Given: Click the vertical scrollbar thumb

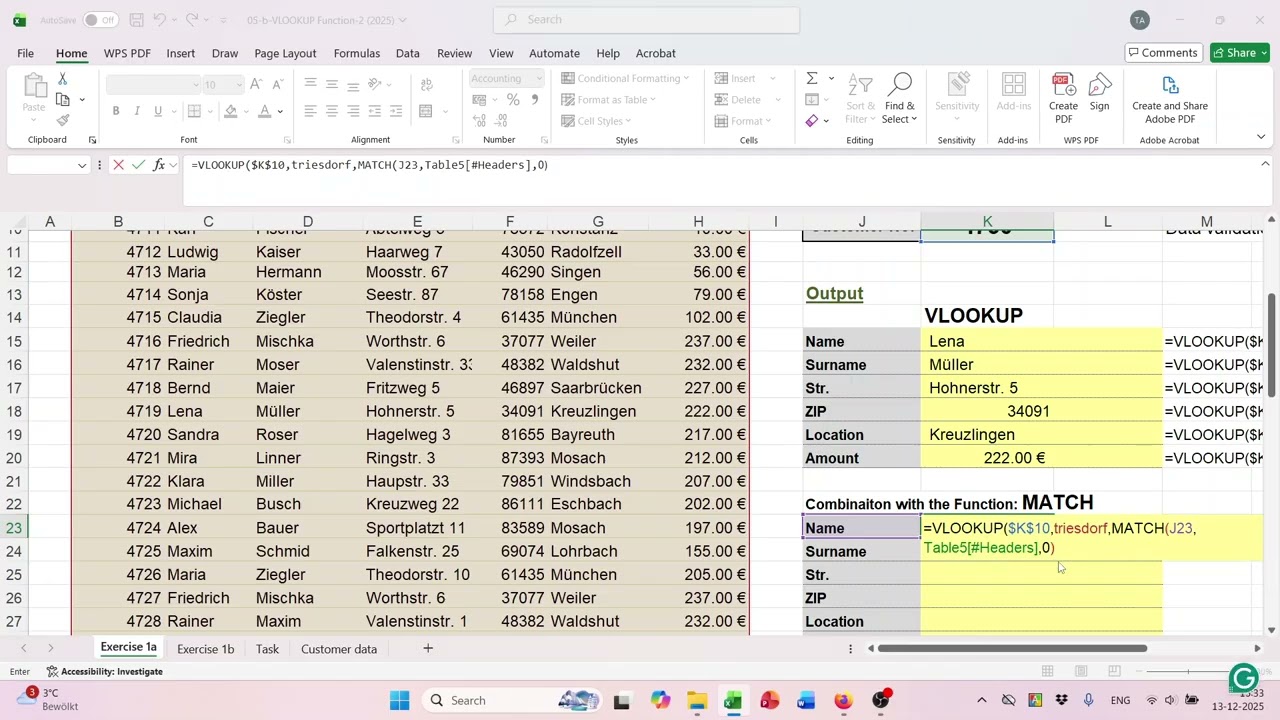Looking at the screenshot, I should click(x=1272, y=346).
